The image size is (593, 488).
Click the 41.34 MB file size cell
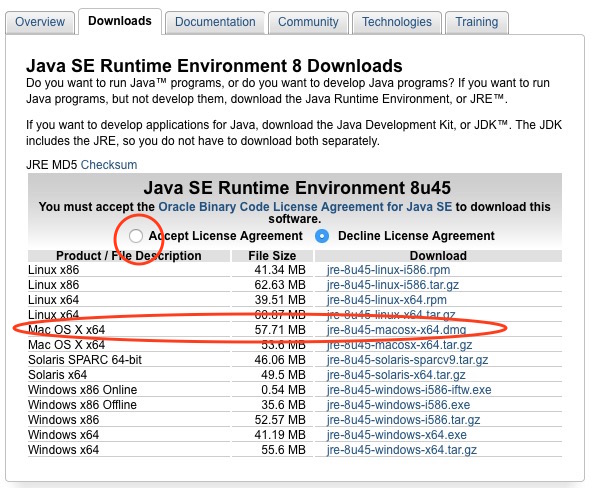(280, 270)
